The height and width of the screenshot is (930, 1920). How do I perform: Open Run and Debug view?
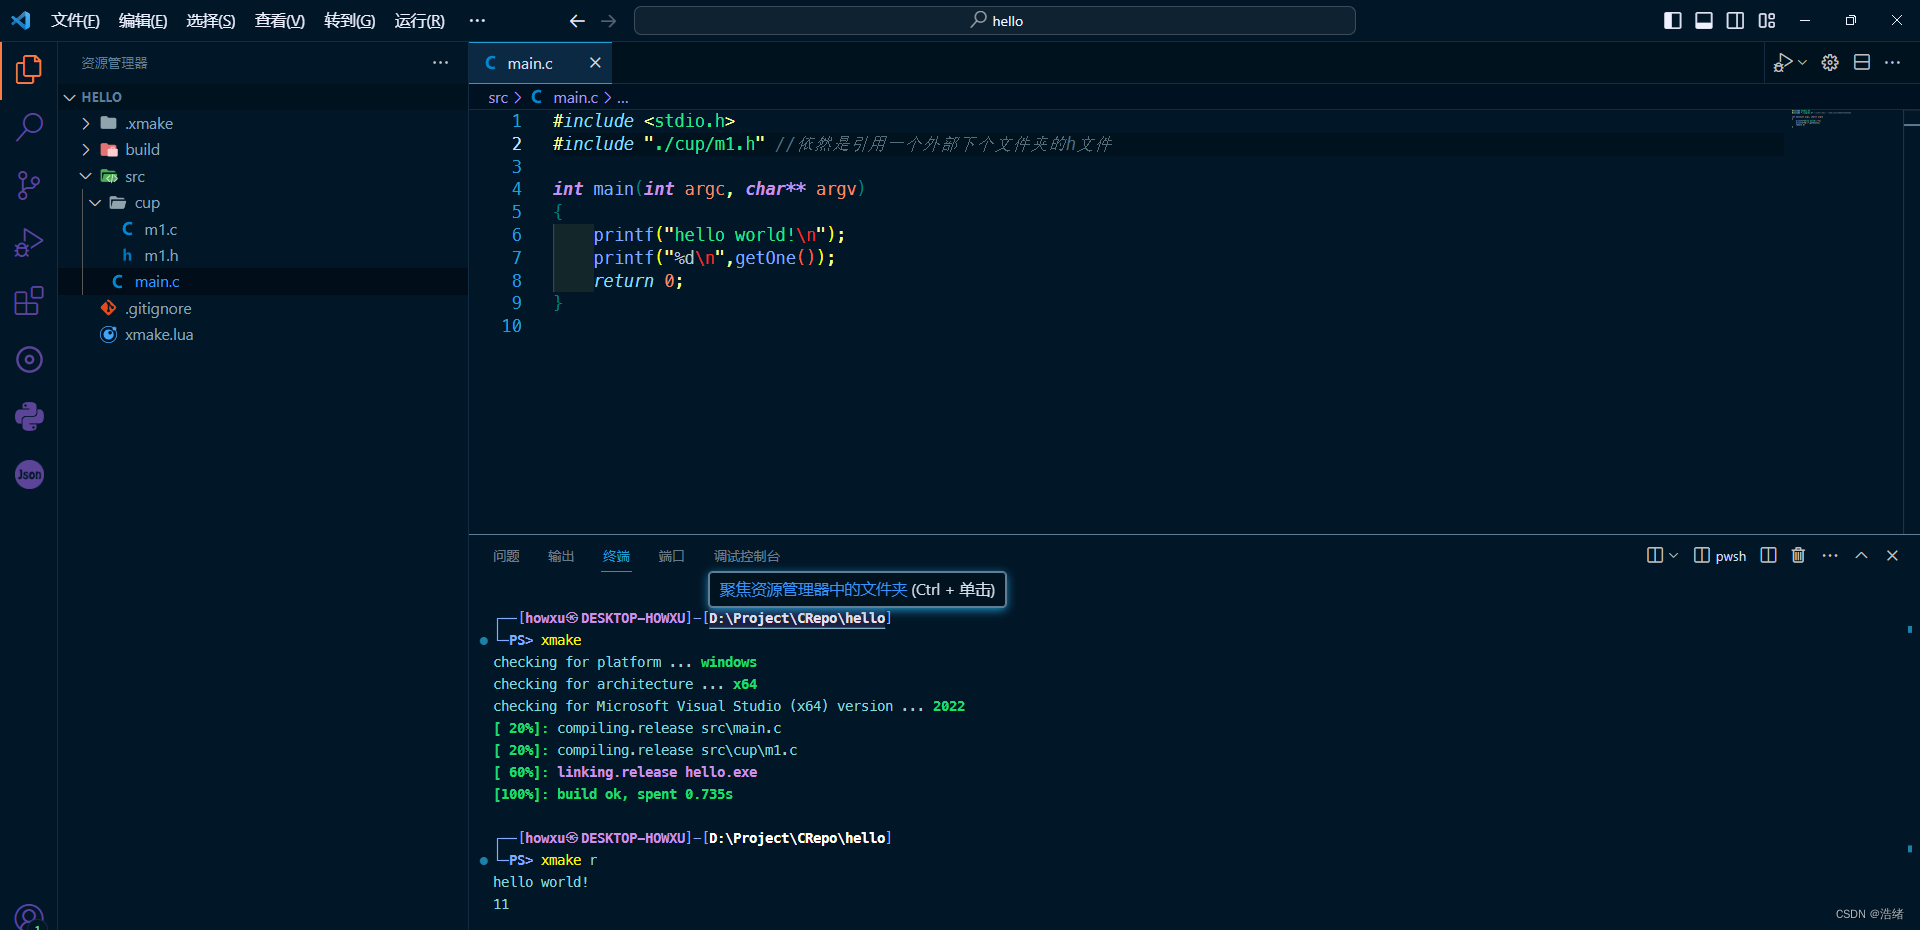pos(29,243)
